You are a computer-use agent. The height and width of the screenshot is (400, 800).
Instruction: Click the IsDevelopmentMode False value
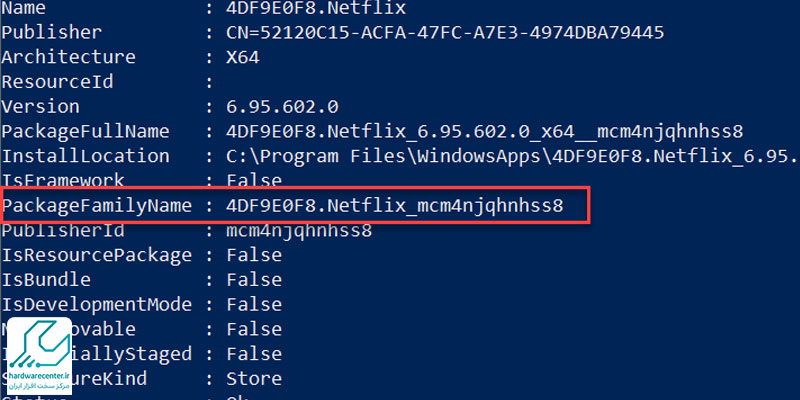point(254,305)
